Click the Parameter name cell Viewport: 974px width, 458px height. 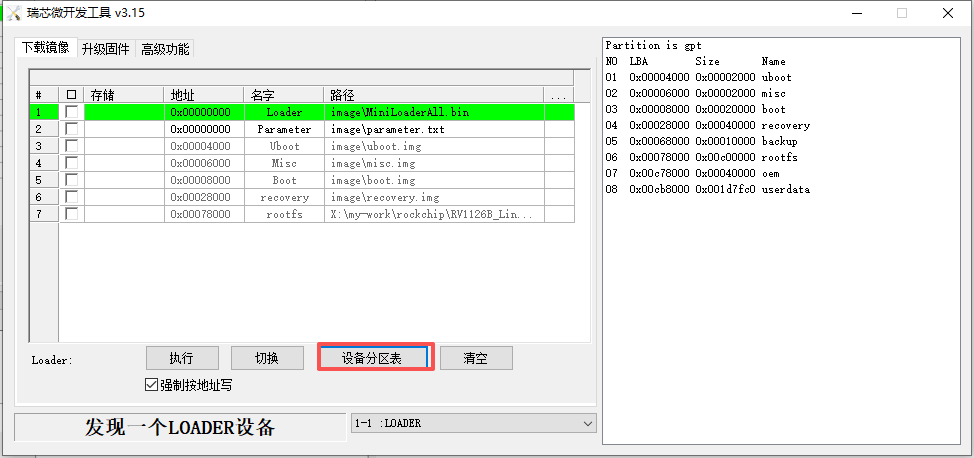coord(284,129)
